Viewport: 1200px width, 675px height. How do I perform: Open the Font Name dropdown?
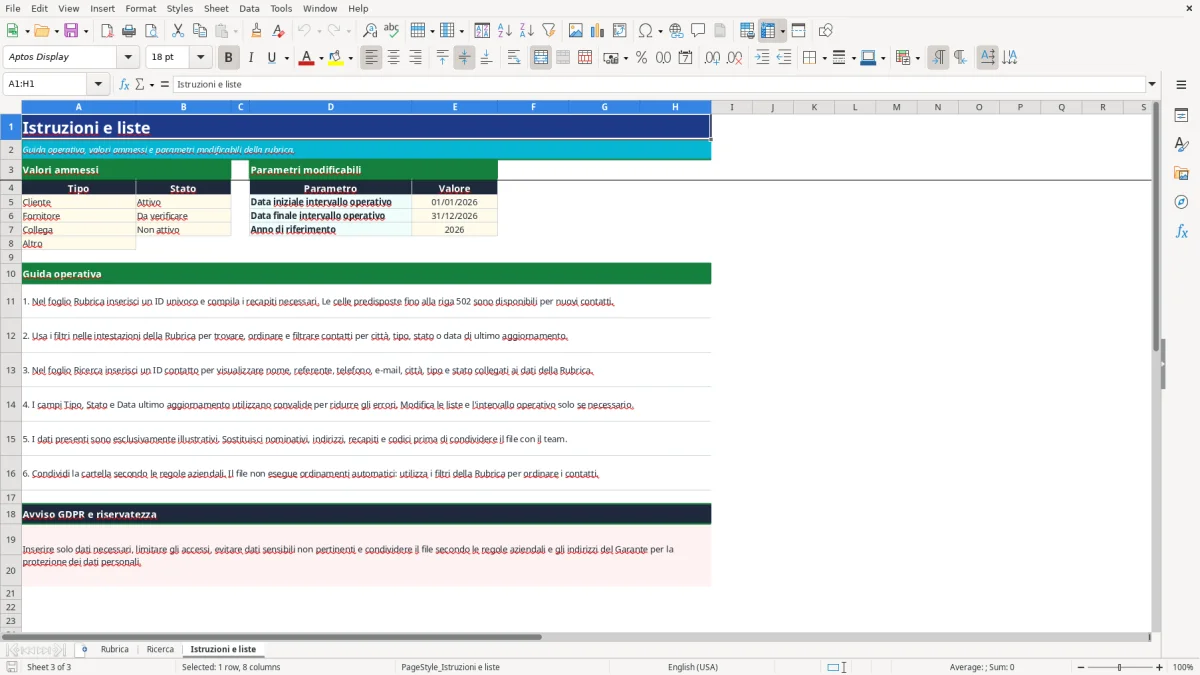(x=127, y=58)
